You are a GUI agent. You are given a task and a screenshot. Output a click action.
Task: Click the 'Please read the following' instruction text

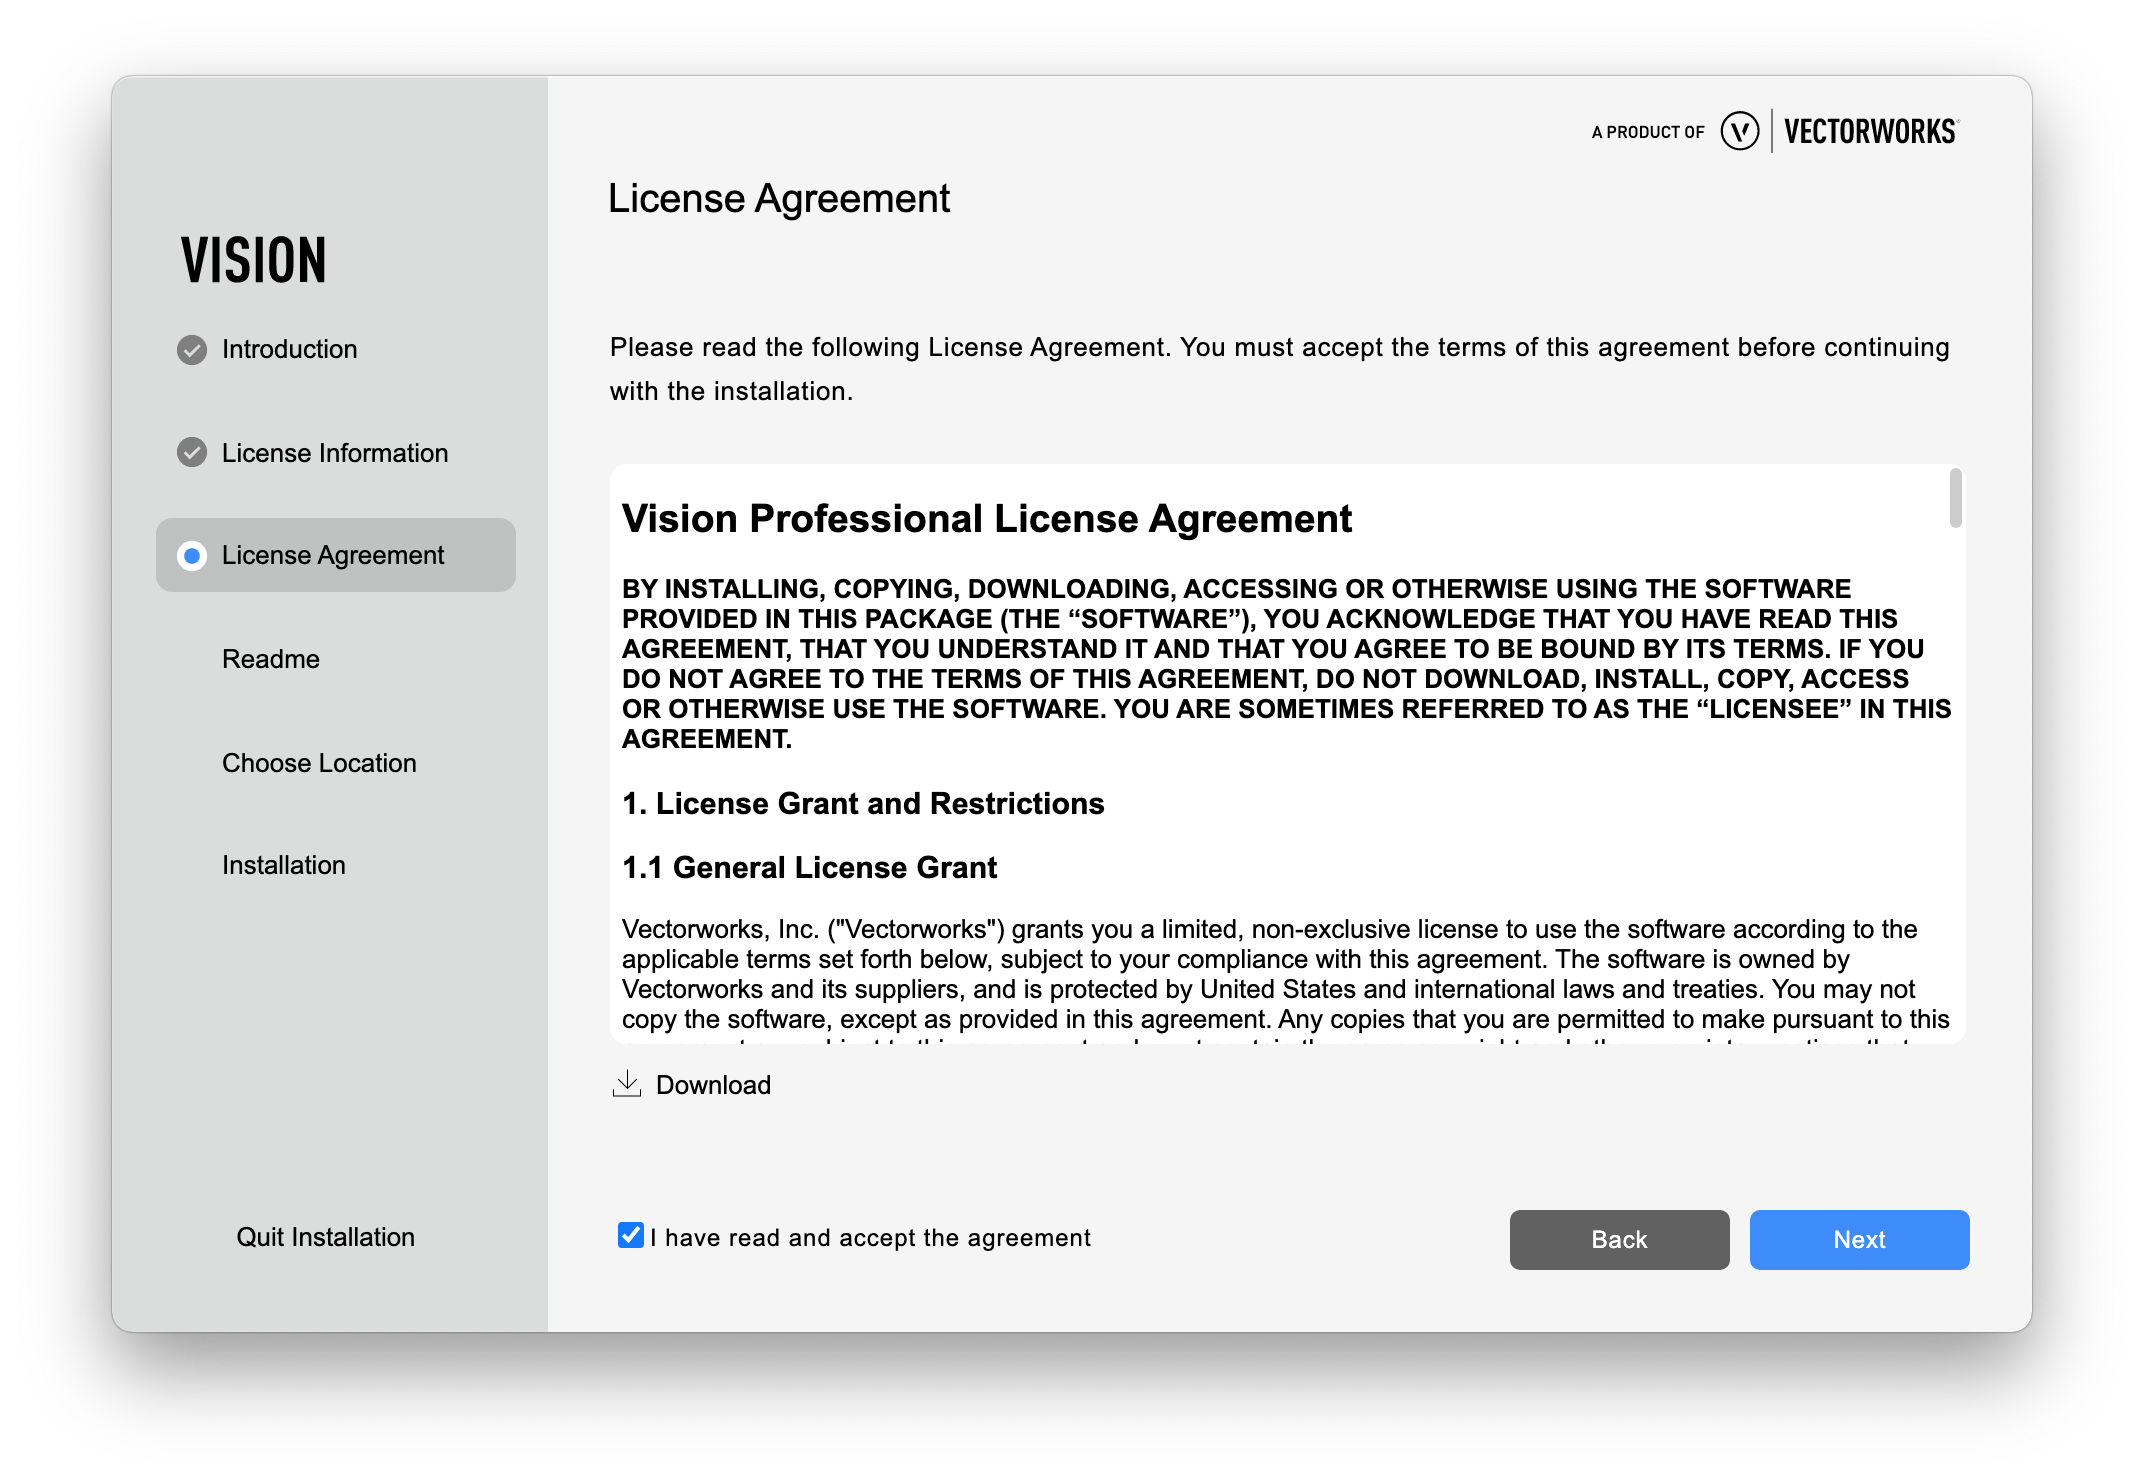click(x=1280, y=369)
